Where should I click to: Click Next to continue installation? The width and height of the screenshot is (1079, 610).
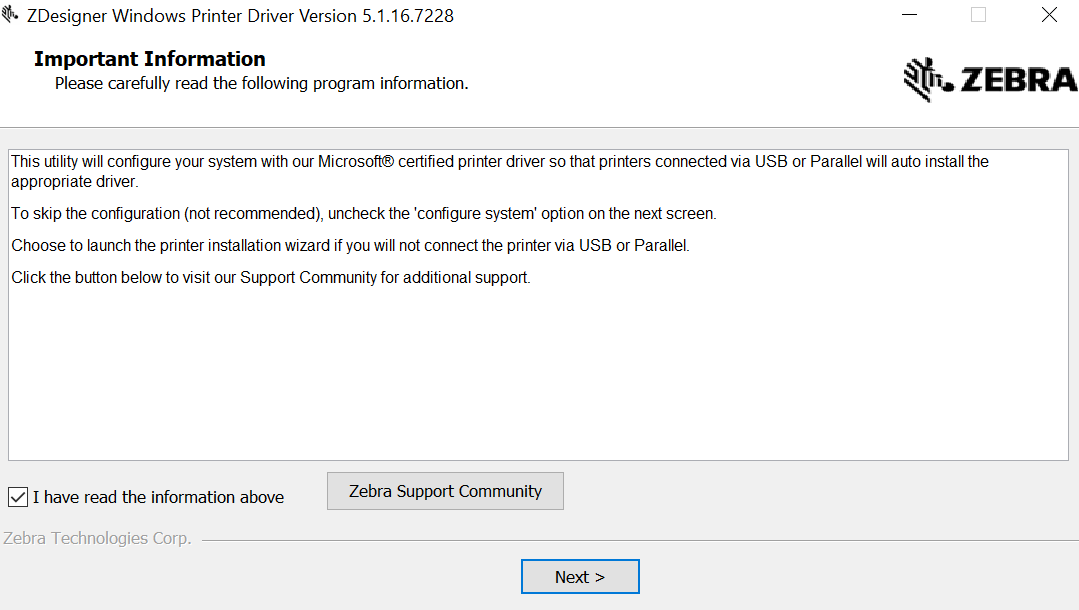580,576
